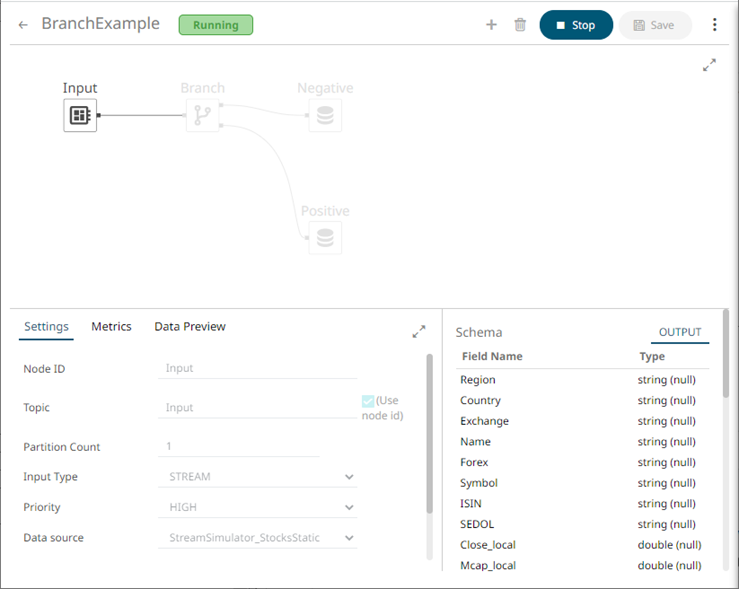
Task: Switch to the Metrics tab
Action: tap(111, 327)
